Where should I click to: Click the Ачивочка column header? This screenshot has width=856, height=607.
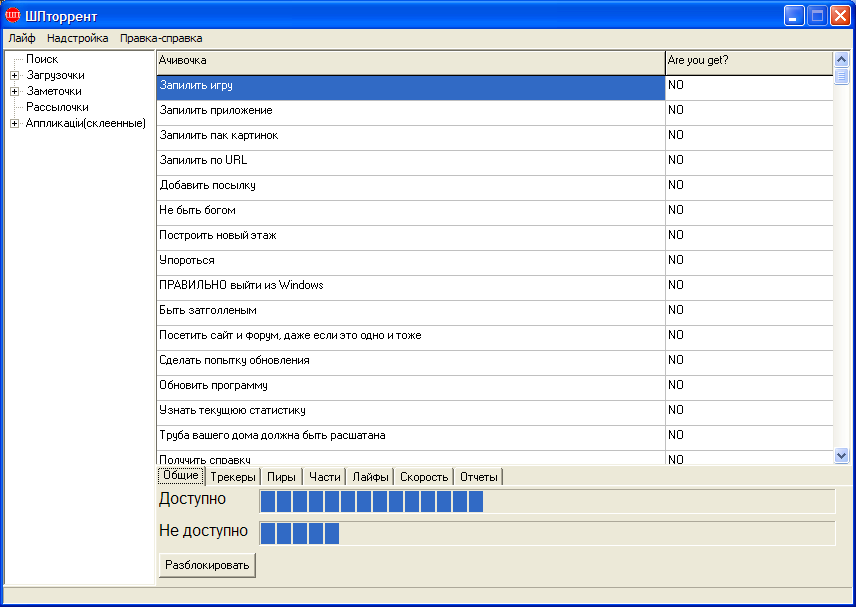[410, 62]
